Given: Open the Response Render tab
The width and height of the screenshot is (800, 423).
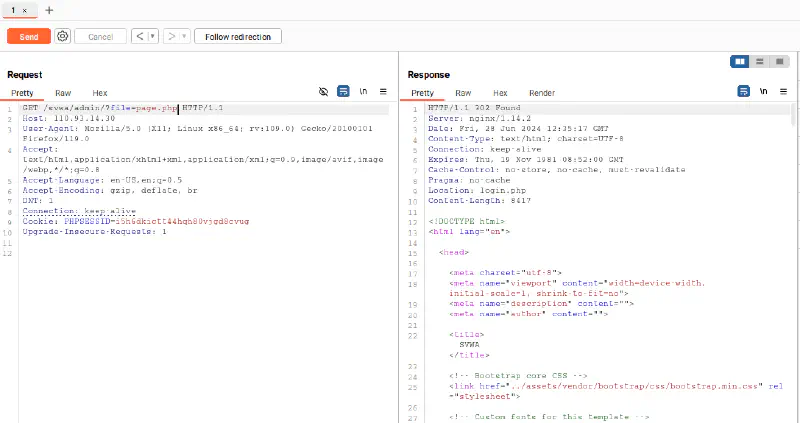Looking at the screenshot, I should (542, 93).
